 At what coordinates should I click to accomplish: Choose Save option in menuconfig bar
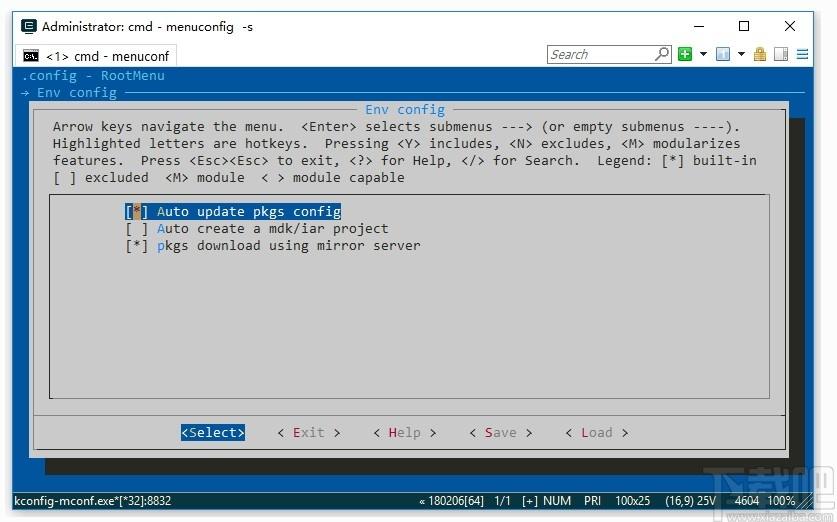pyautogui.click(x=501, y=432)
